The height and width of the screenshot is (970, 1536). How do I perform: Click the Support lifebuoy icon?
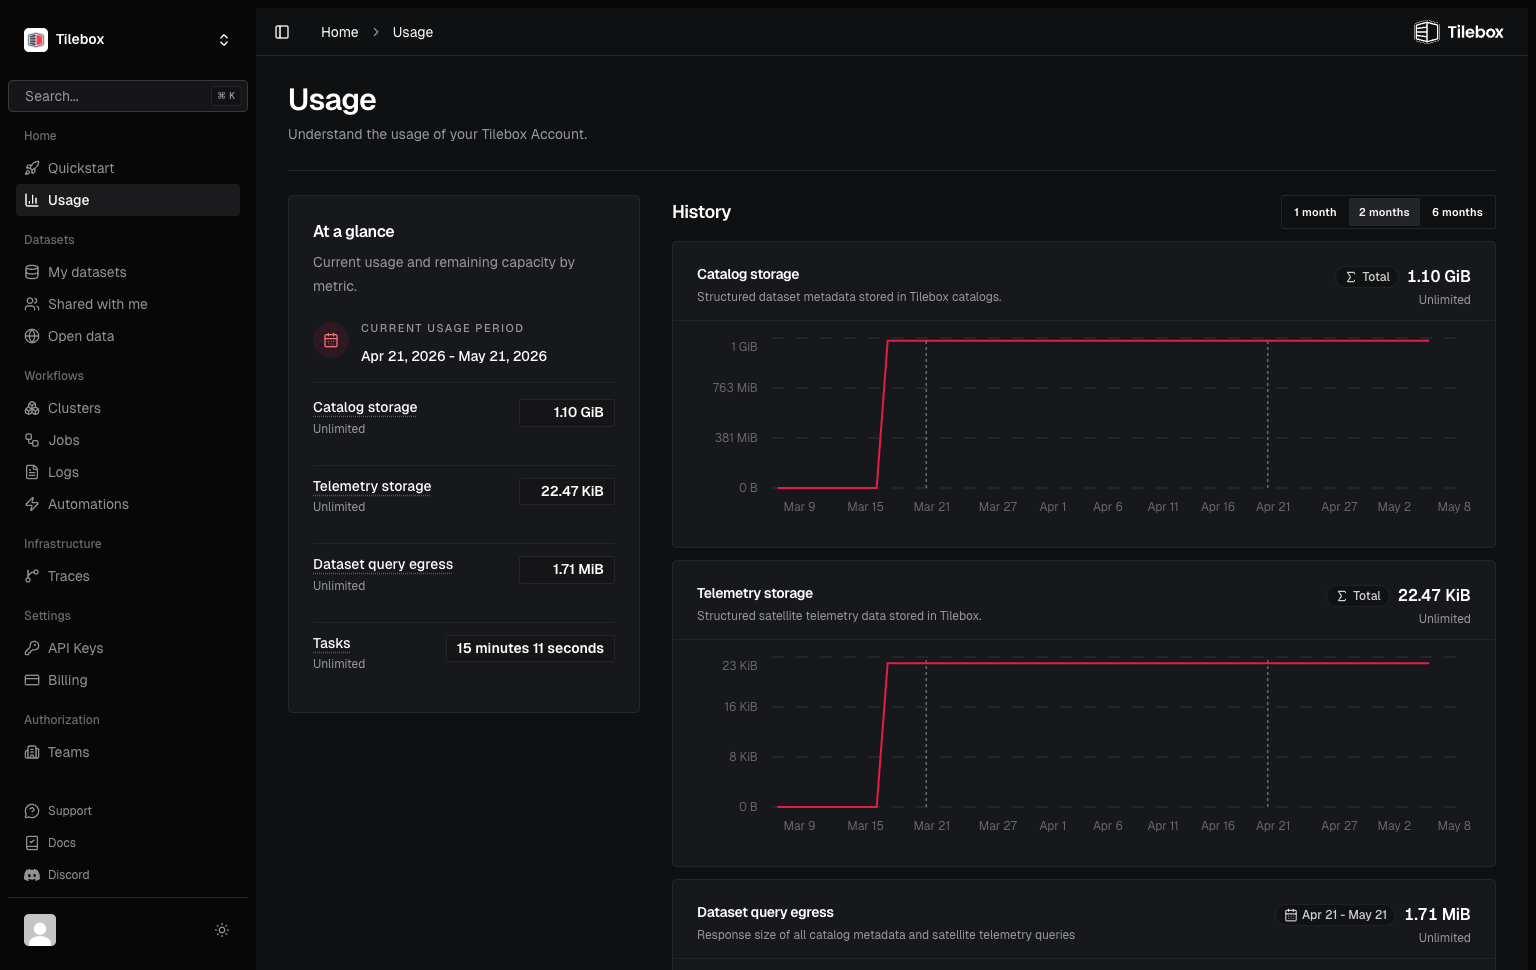[32, 811]
